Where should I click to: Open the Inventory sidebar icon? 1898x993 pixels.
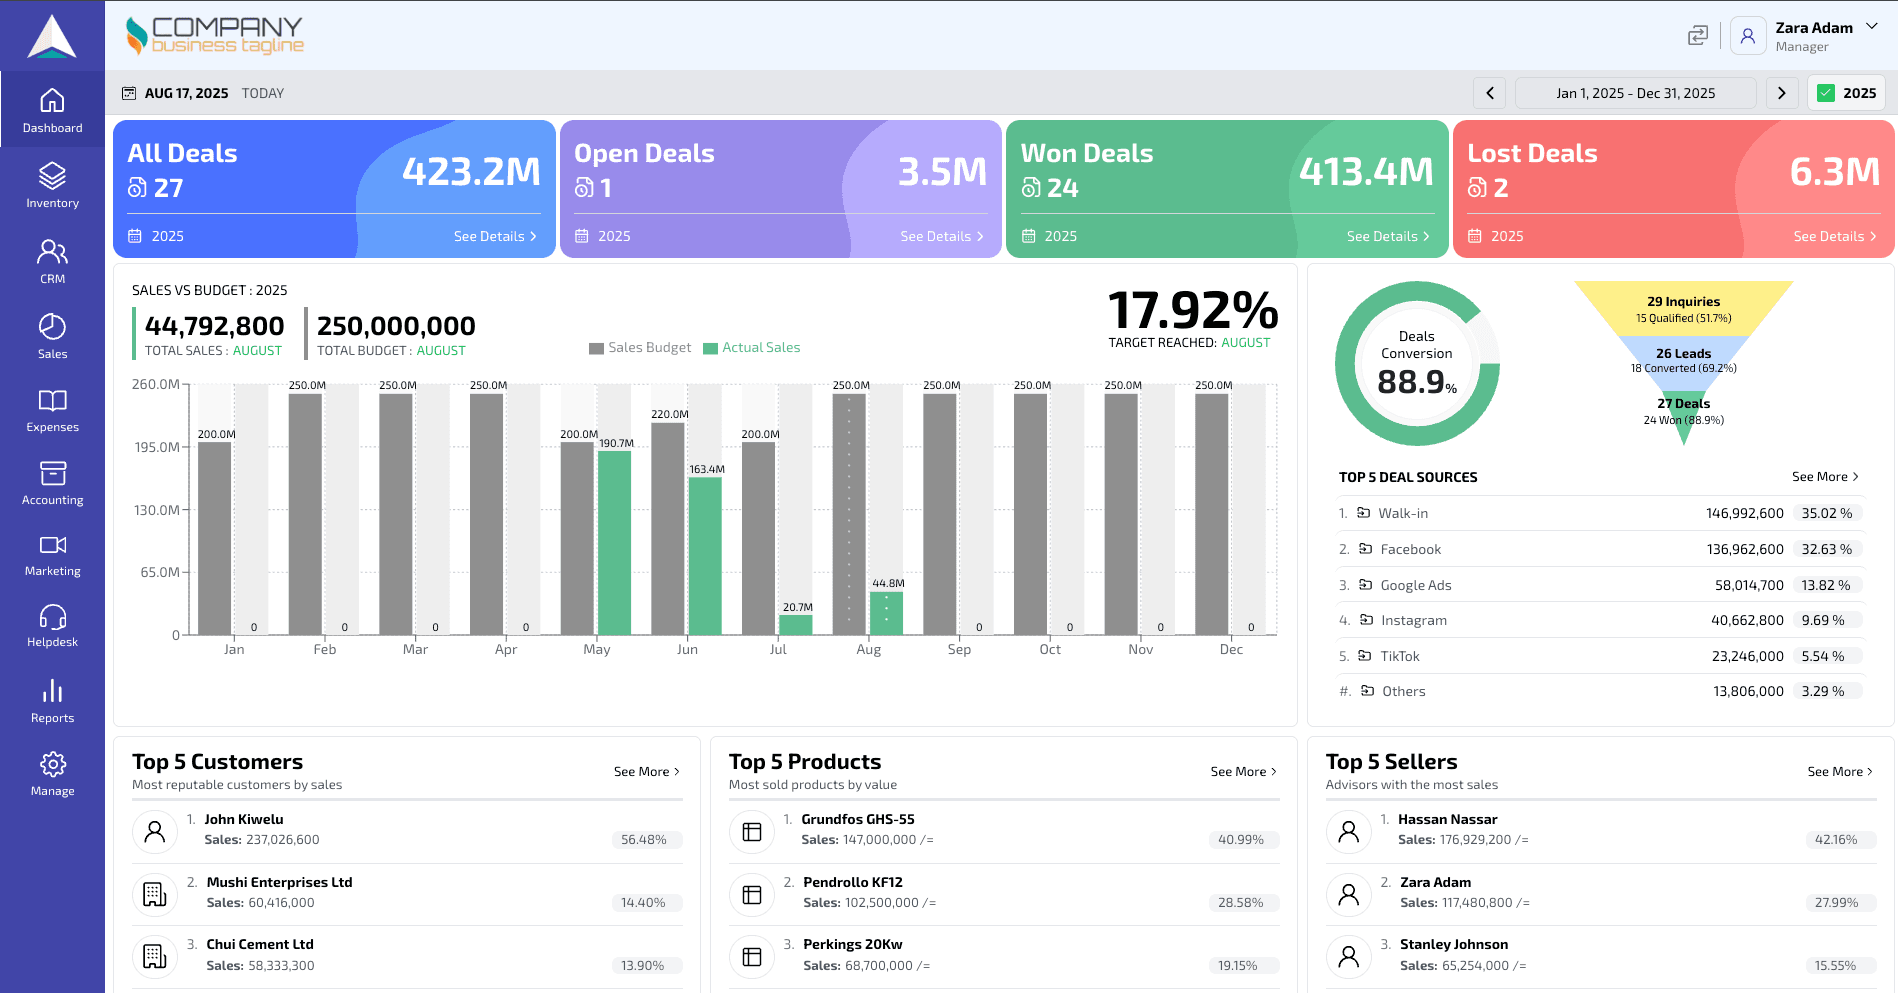52,177
